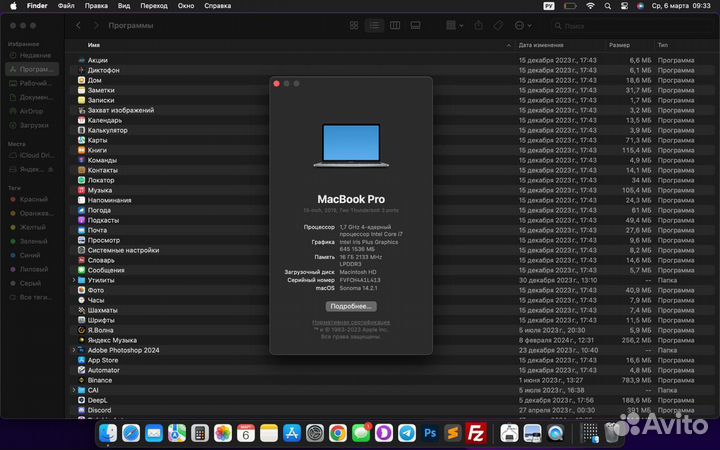The width and height of the screenshot is (720, 450).
Task: Click the Подробнее... button
Action: pos(351,306)
